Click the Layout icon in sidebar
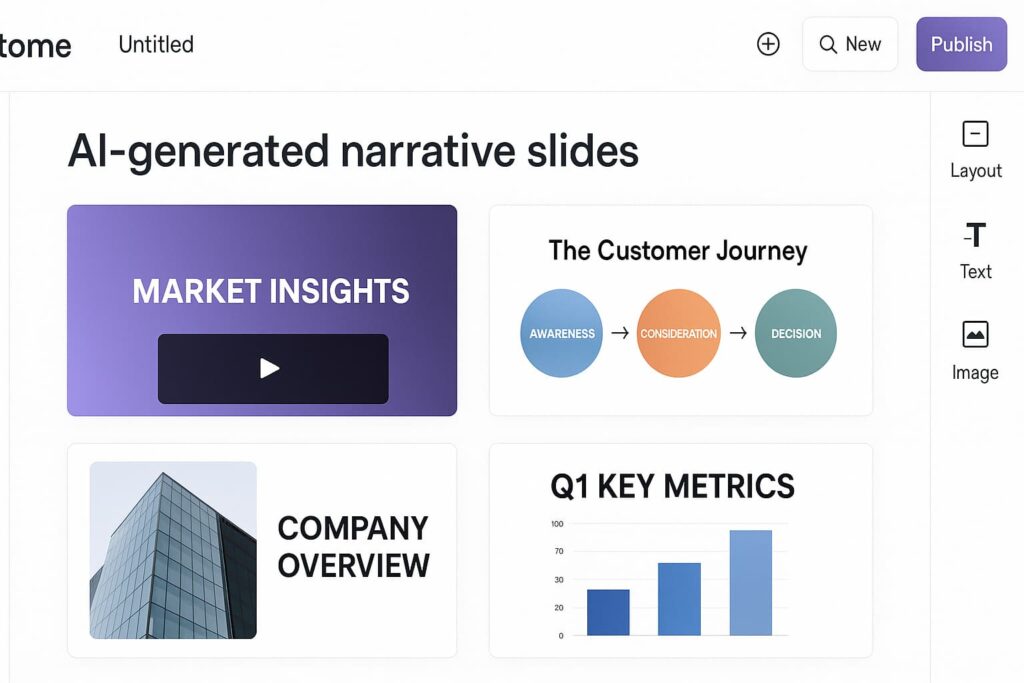This screenshot has width=1024, height=683. (975, 134)
